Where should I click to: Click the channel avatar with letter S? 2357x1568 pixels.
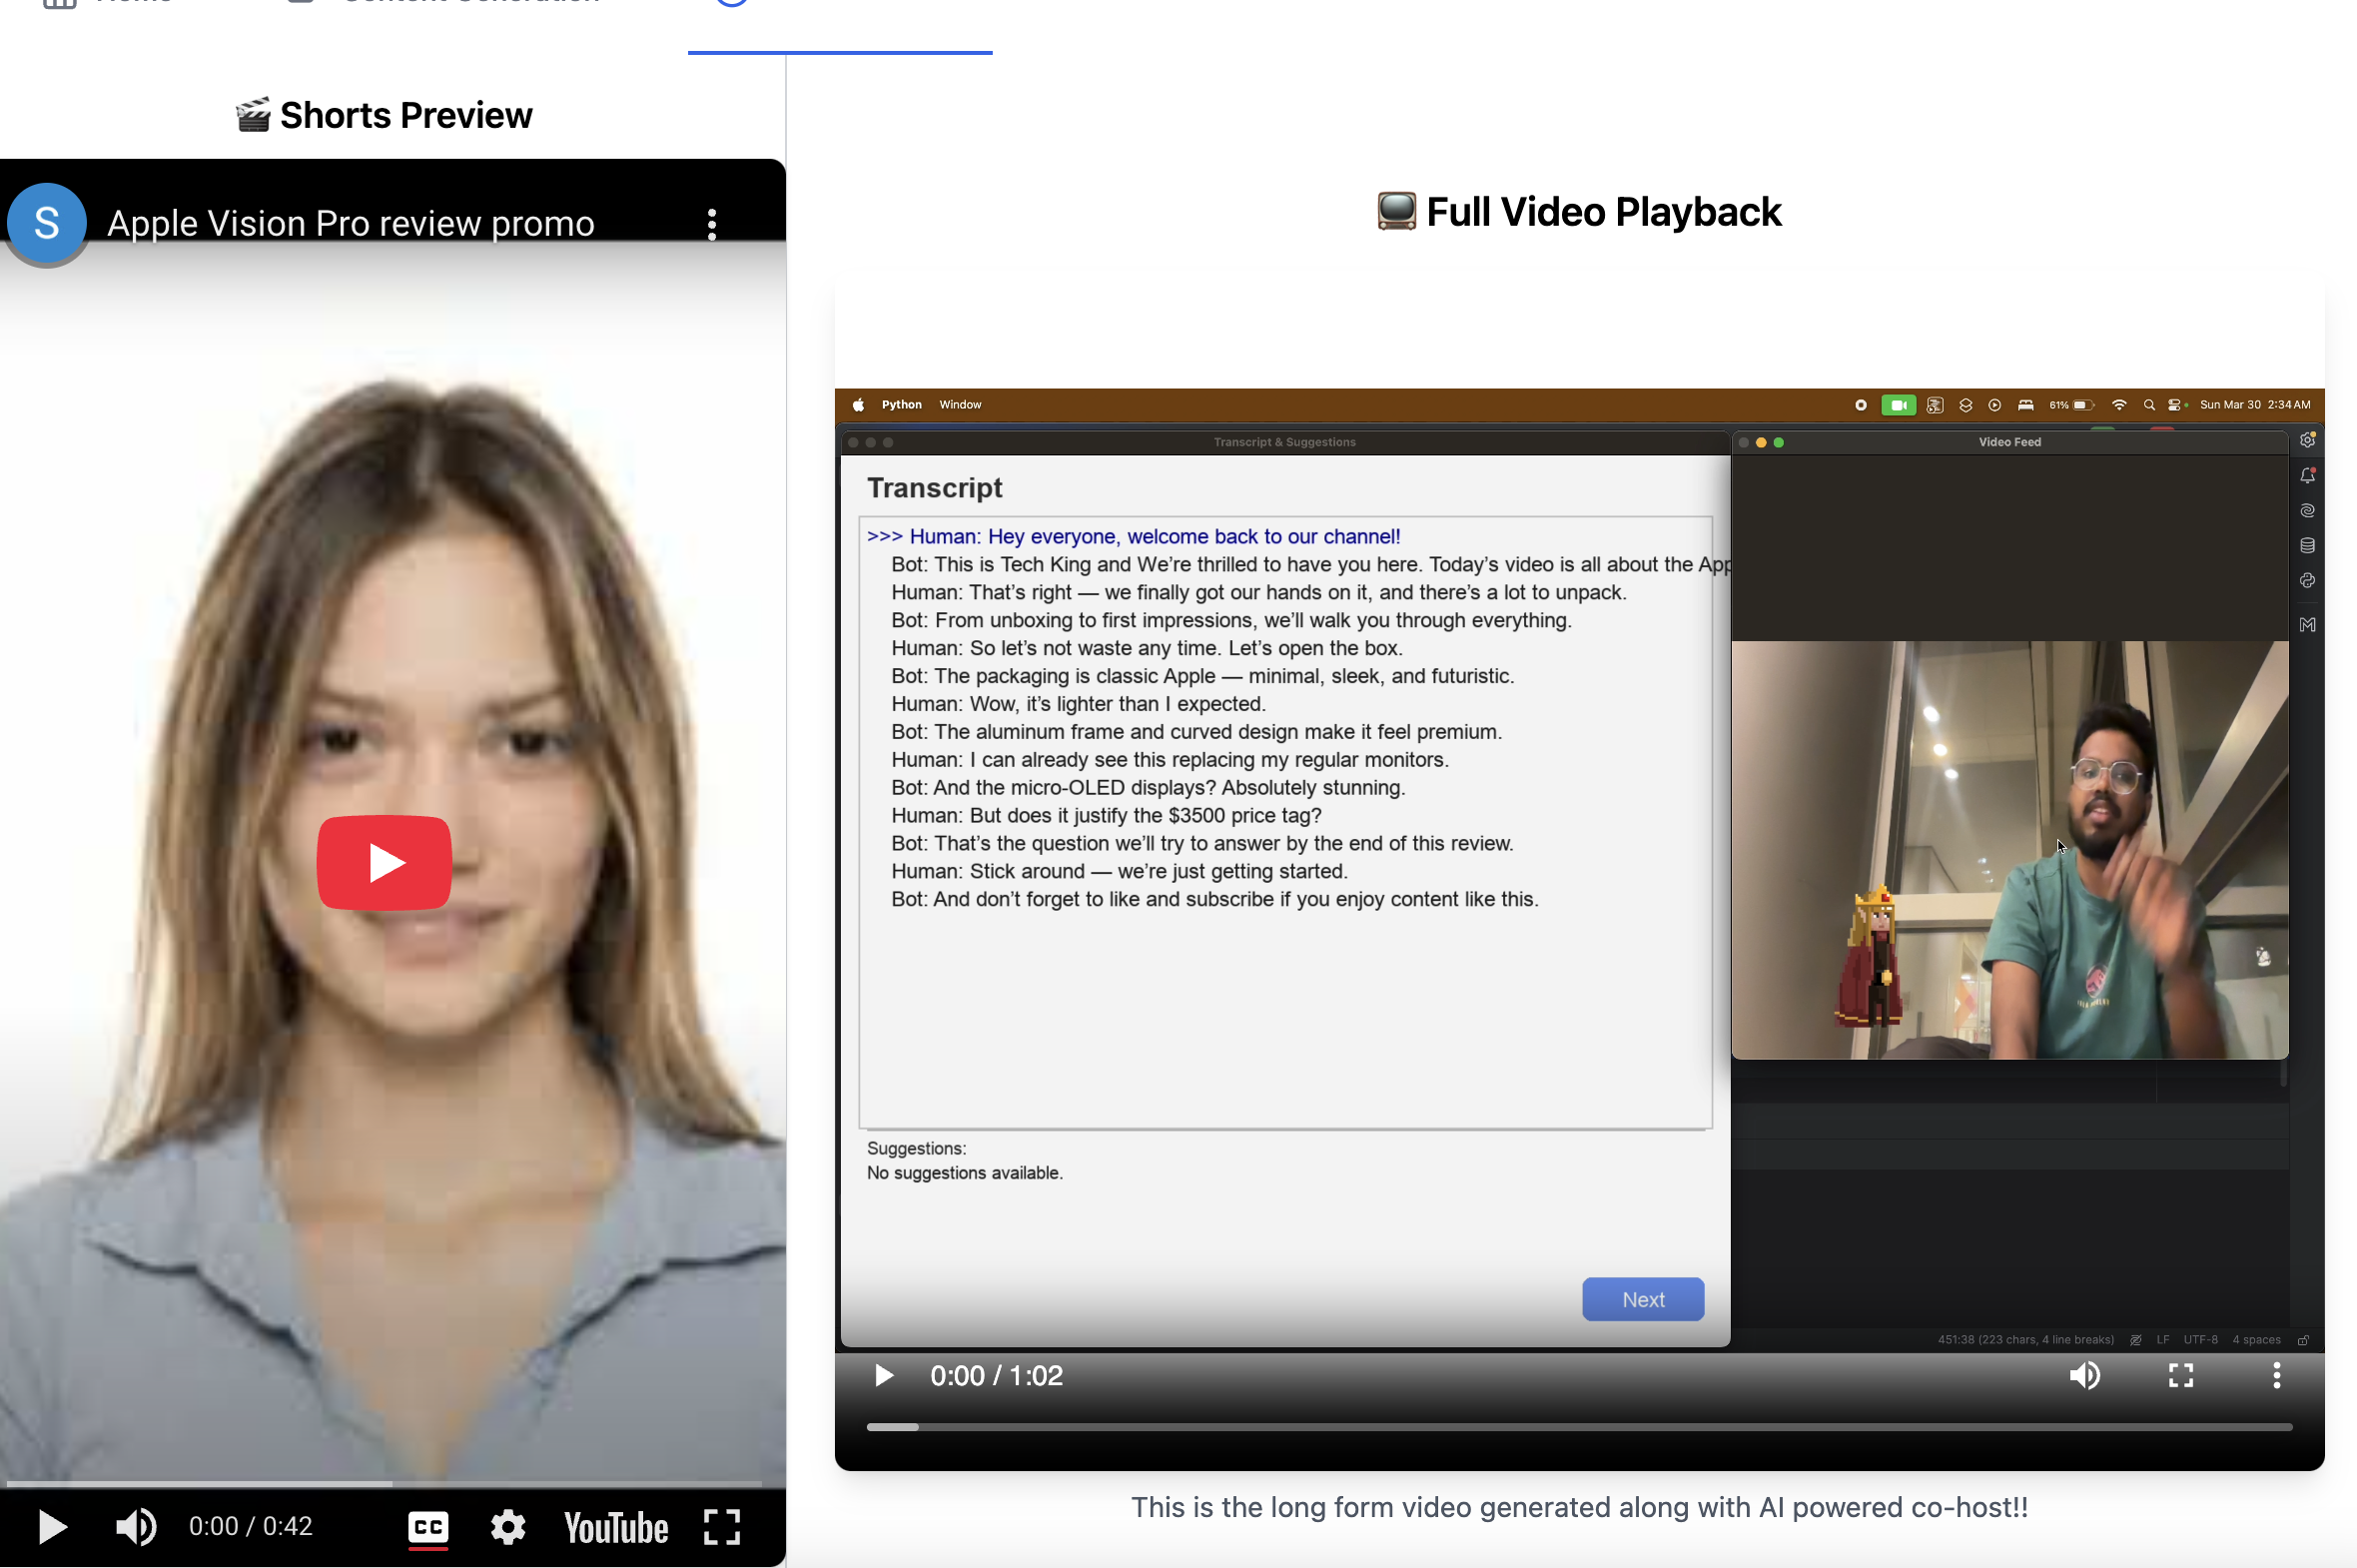click(46, 222)
